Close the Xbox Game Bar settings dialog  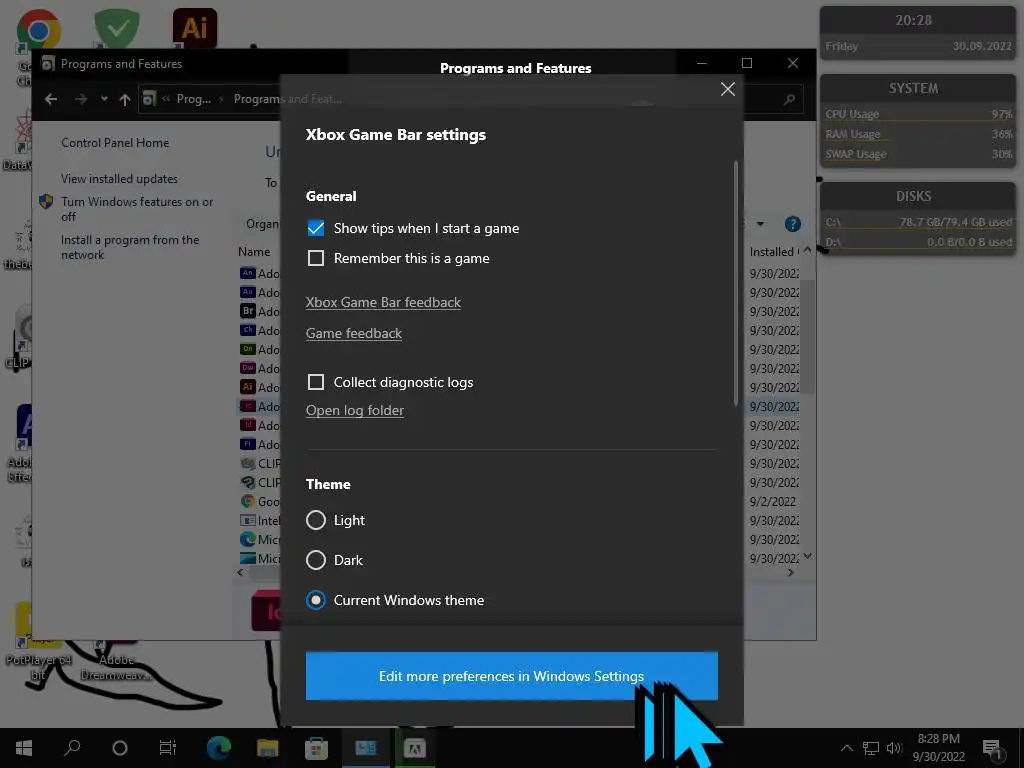tap(728, 89)
